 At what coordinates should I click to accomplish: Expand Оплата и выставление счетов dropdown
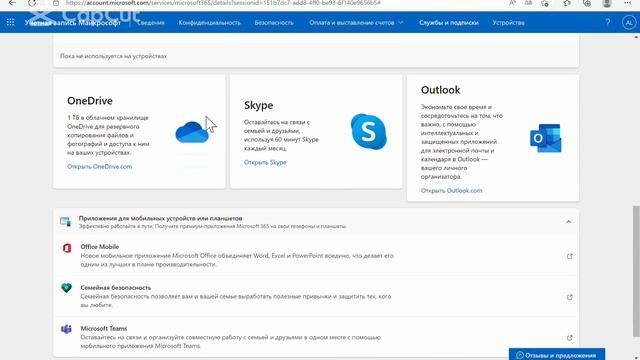click(356, 22)
